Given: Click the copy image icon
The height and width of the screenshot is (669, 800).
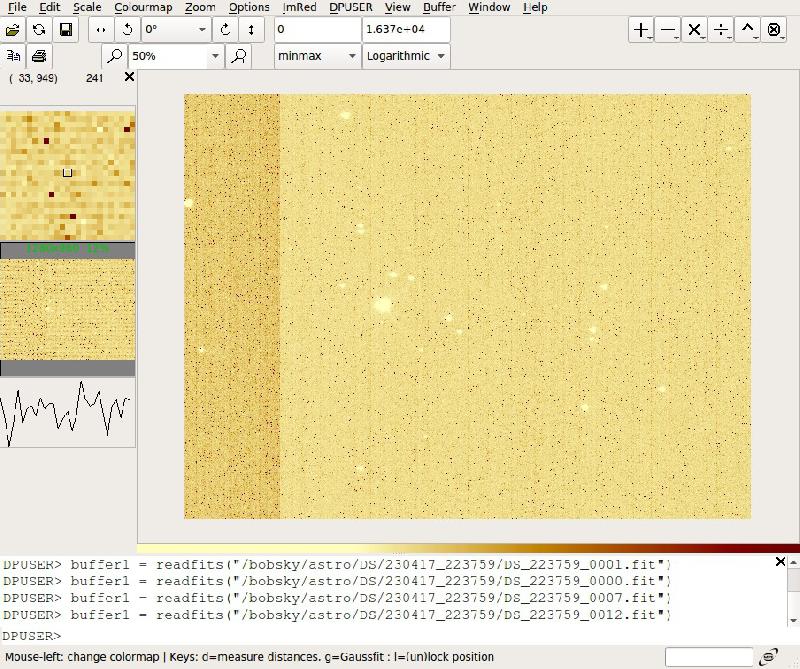Looking at the screenshot, I should coord(12,56).
